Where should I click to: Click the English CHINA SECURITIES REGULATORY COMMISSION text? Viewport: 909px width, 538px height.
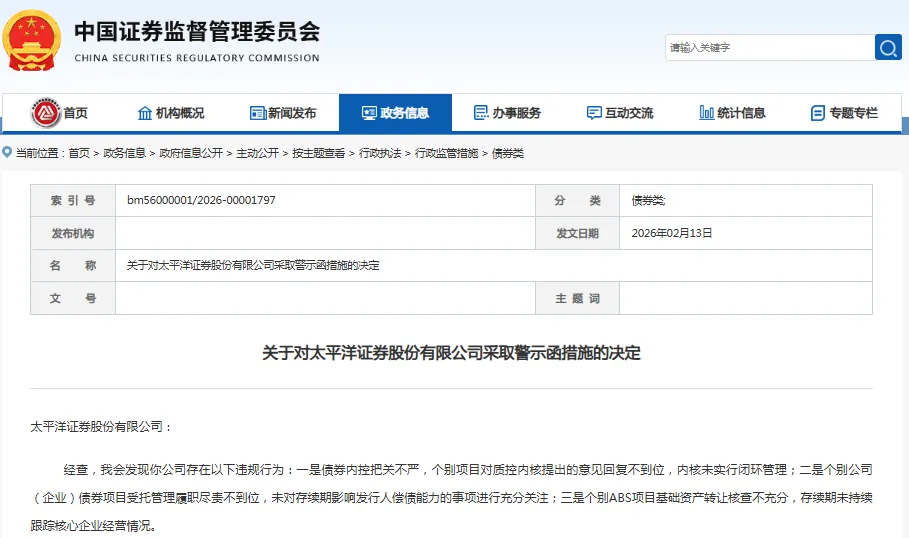(197, 58)
